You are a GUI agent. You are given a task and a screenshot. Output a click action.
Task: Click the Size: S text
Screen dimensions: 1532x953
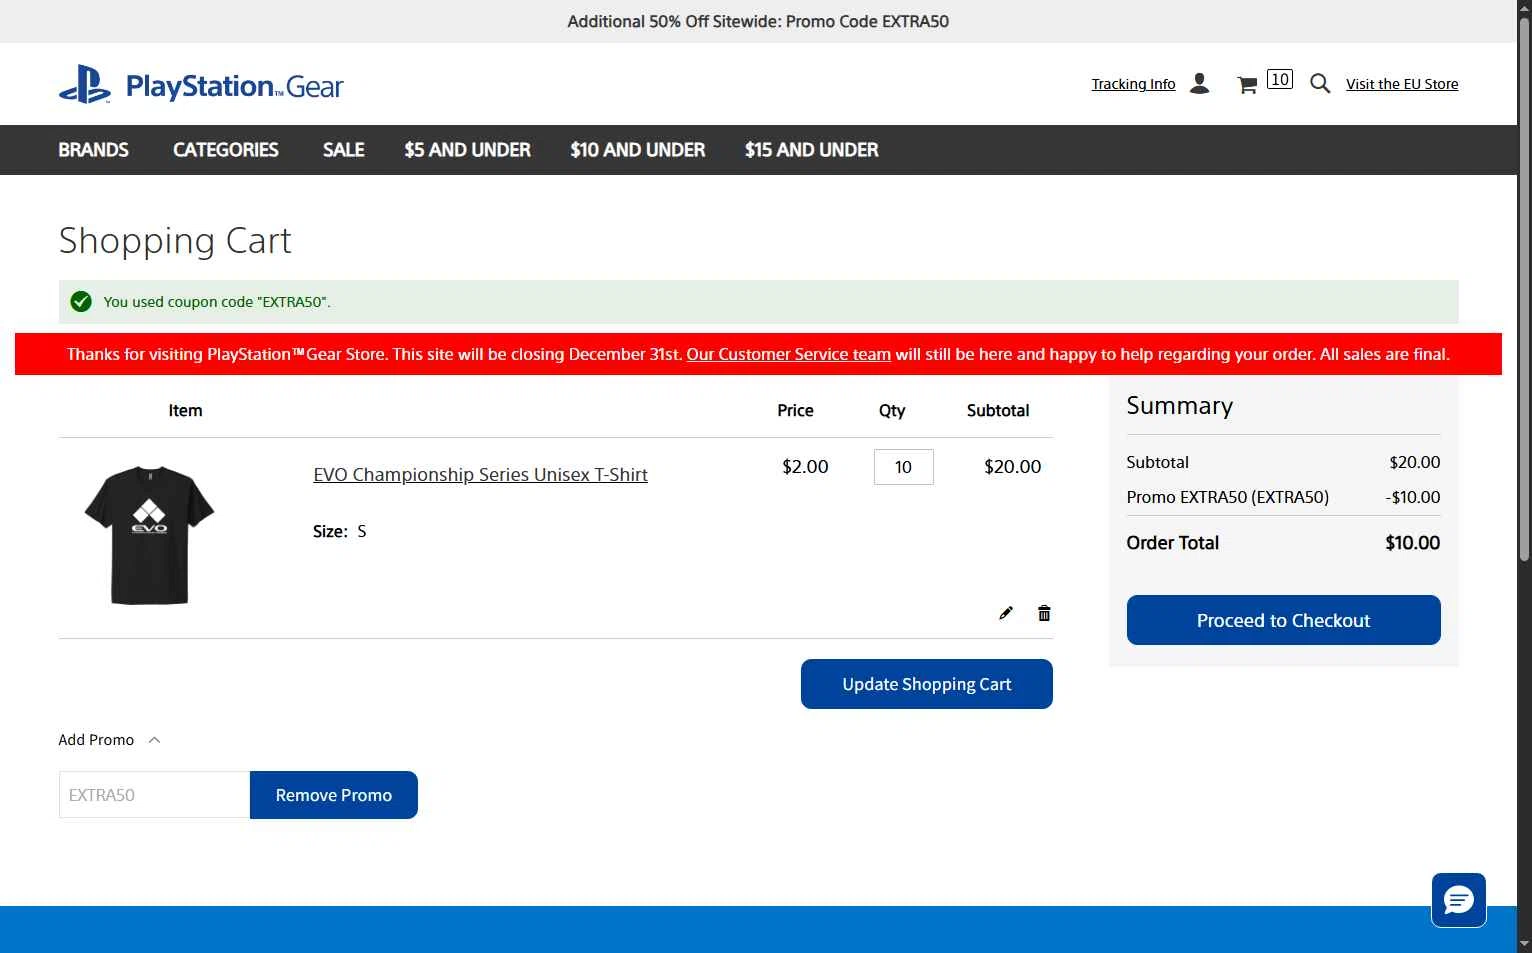pos(340,531)
